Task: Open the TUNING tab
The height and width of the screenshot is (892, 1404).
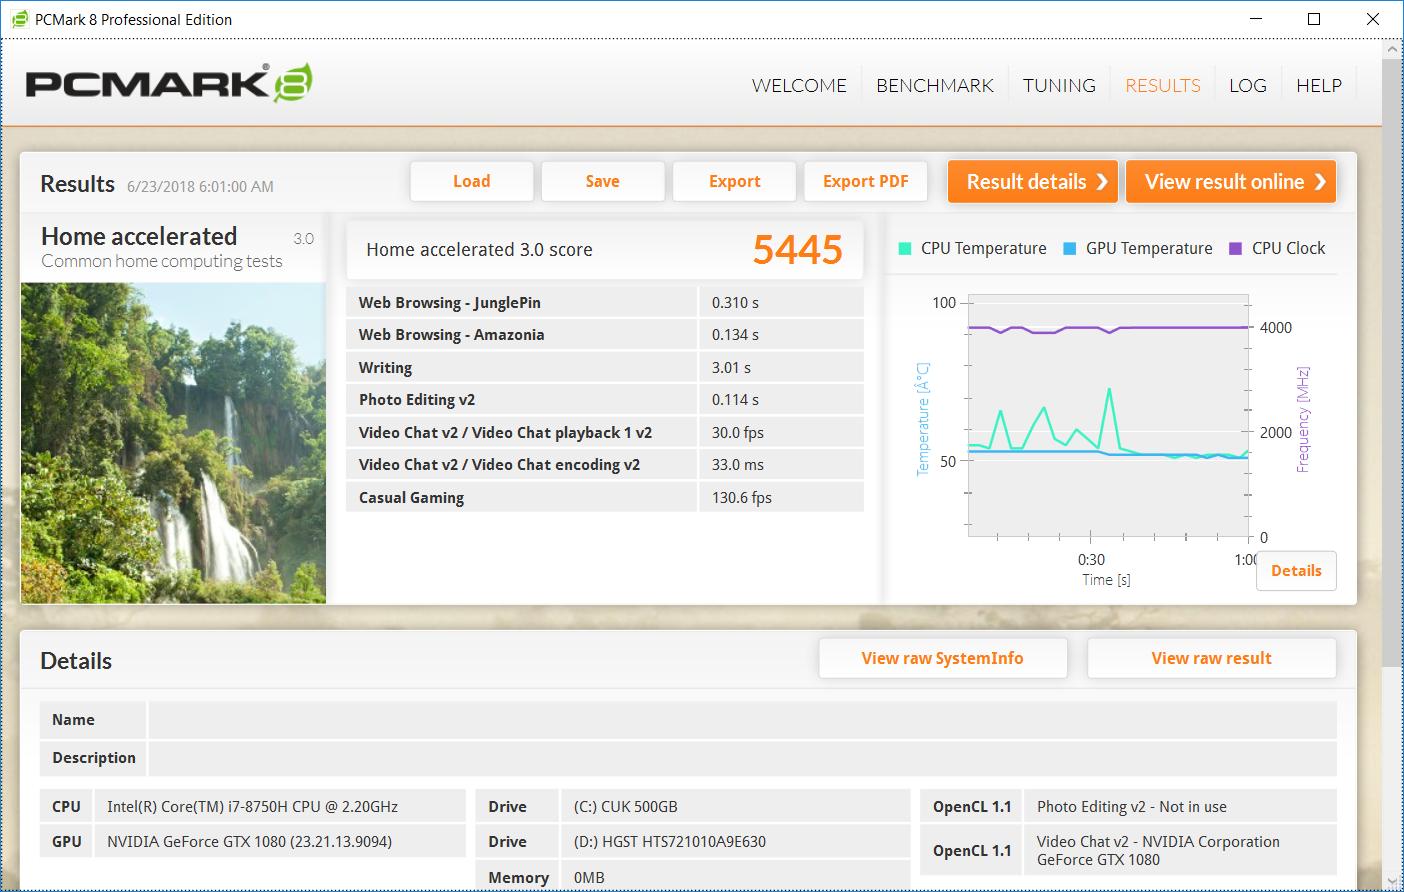Action: point(1059,85)
